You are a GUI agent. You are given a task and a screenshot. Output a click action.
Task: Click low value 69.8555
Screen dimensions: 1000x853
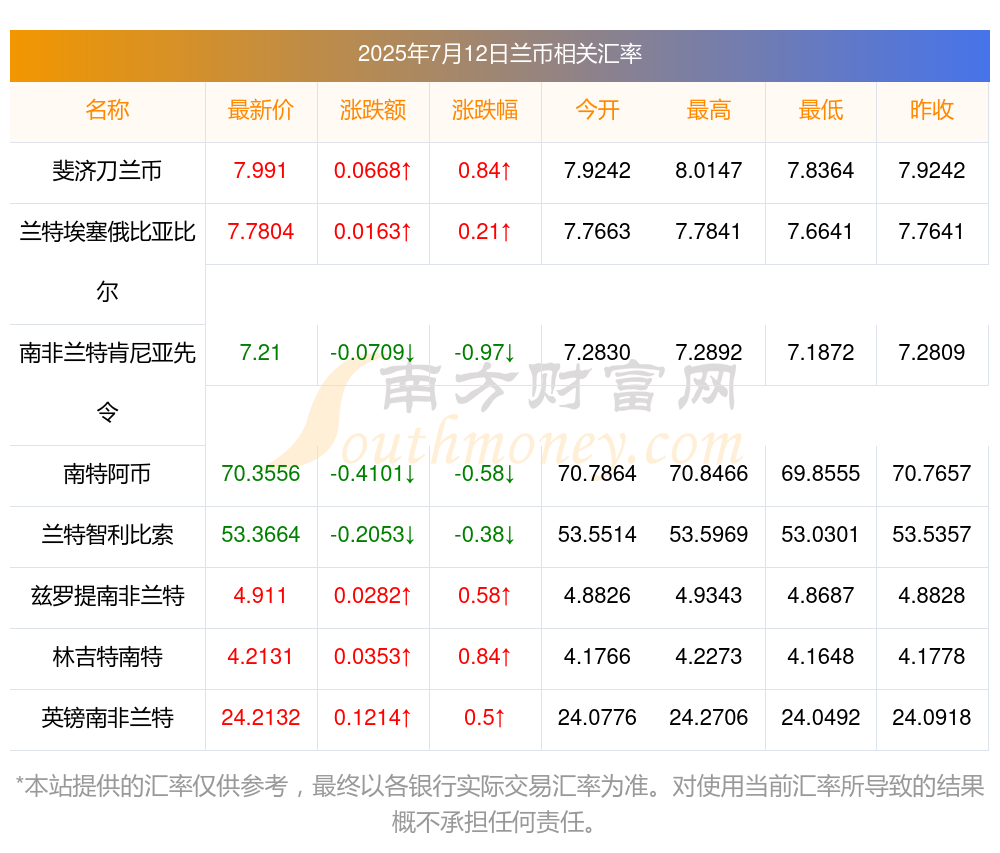(x=820, y=474)
